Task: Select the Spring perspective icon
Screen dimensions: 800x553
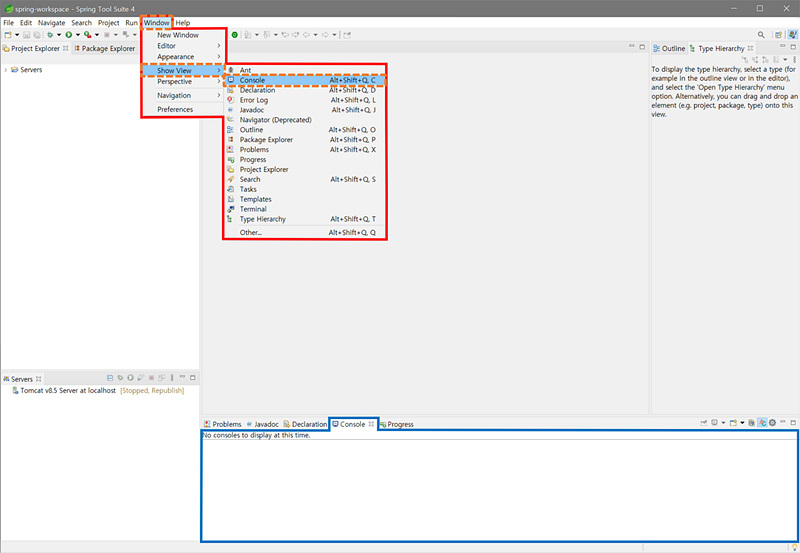Action: [x=792, y=35]
